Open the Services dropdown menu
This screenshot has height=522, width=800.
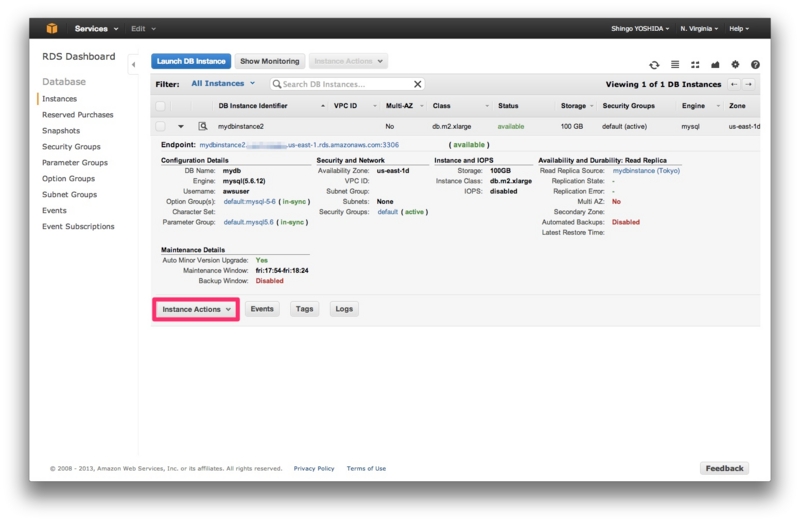[96, 29]
